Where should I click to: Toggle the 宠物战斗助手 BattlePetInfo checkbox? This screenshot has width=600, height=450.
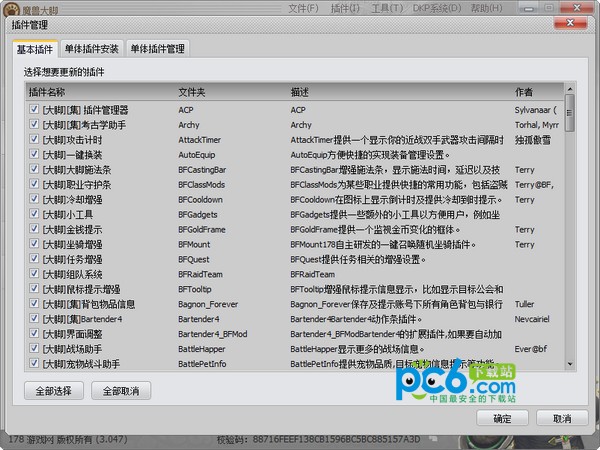[x=34, y=363]
